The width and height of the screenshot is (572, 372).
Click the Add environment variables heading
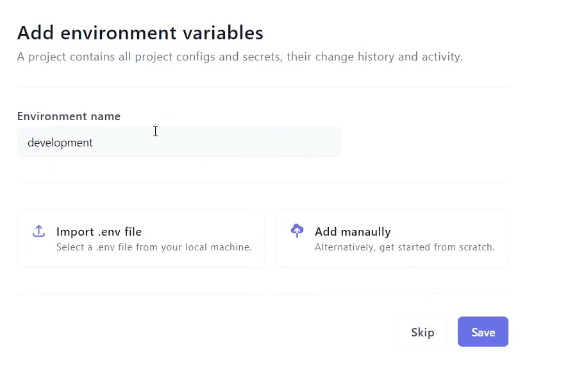point(140,33)
